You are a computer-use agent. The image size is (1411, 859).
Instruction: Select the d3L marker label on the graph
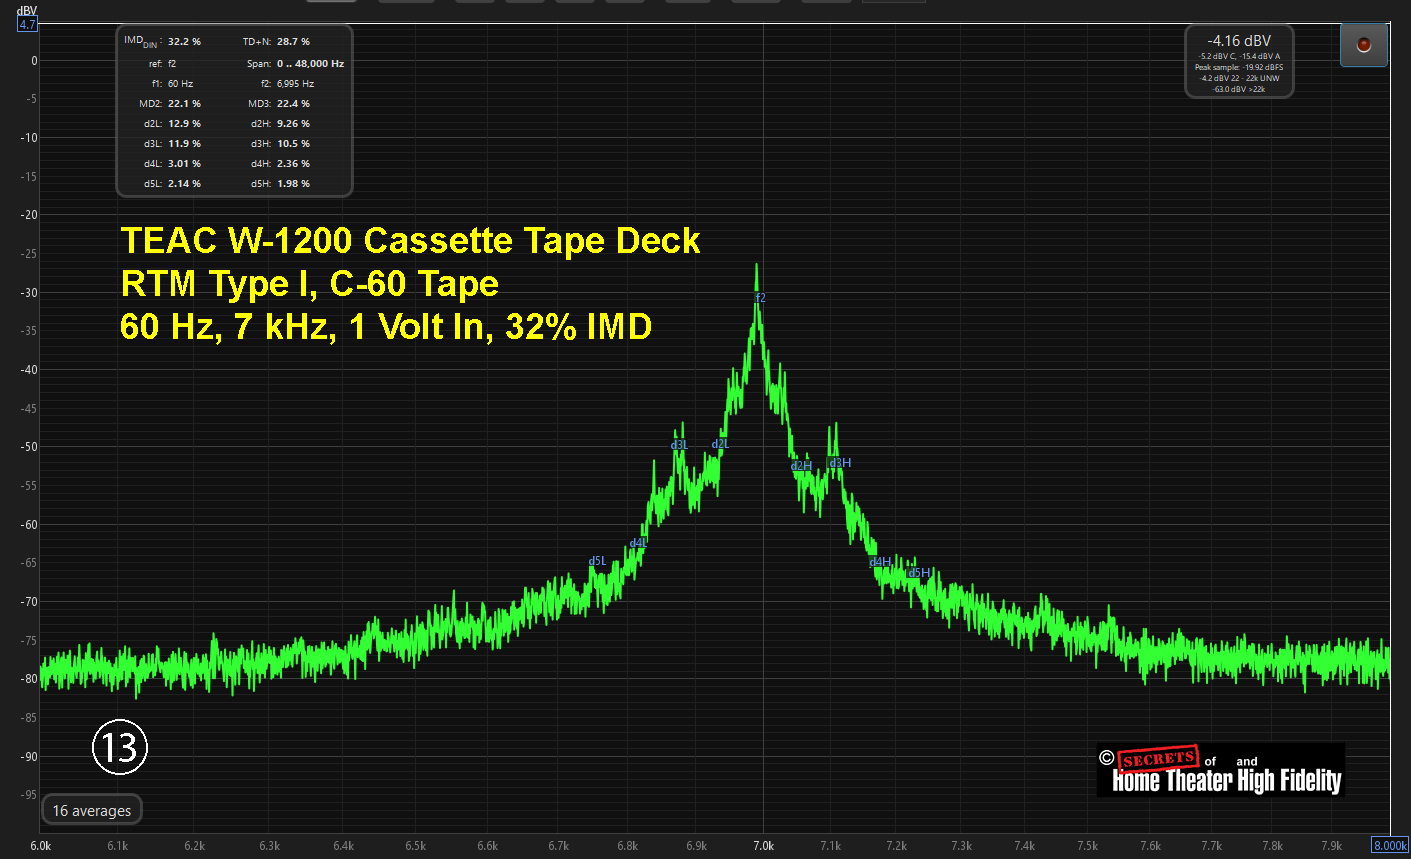(x=679, y=445)
